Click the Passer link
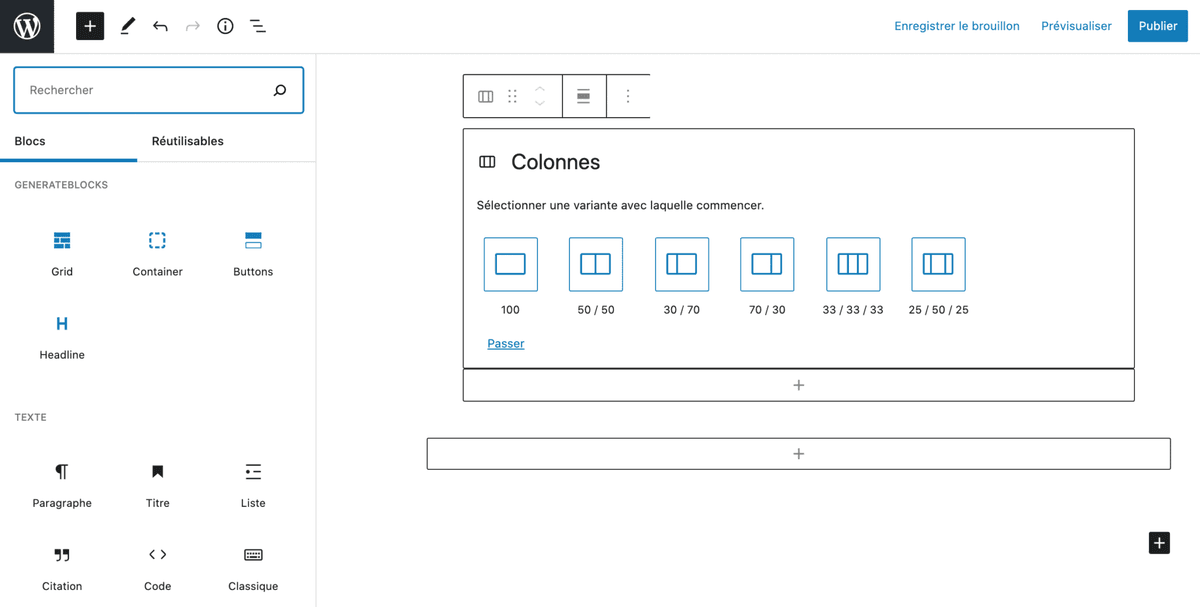Screen dimensions: 1200x607 506,343
